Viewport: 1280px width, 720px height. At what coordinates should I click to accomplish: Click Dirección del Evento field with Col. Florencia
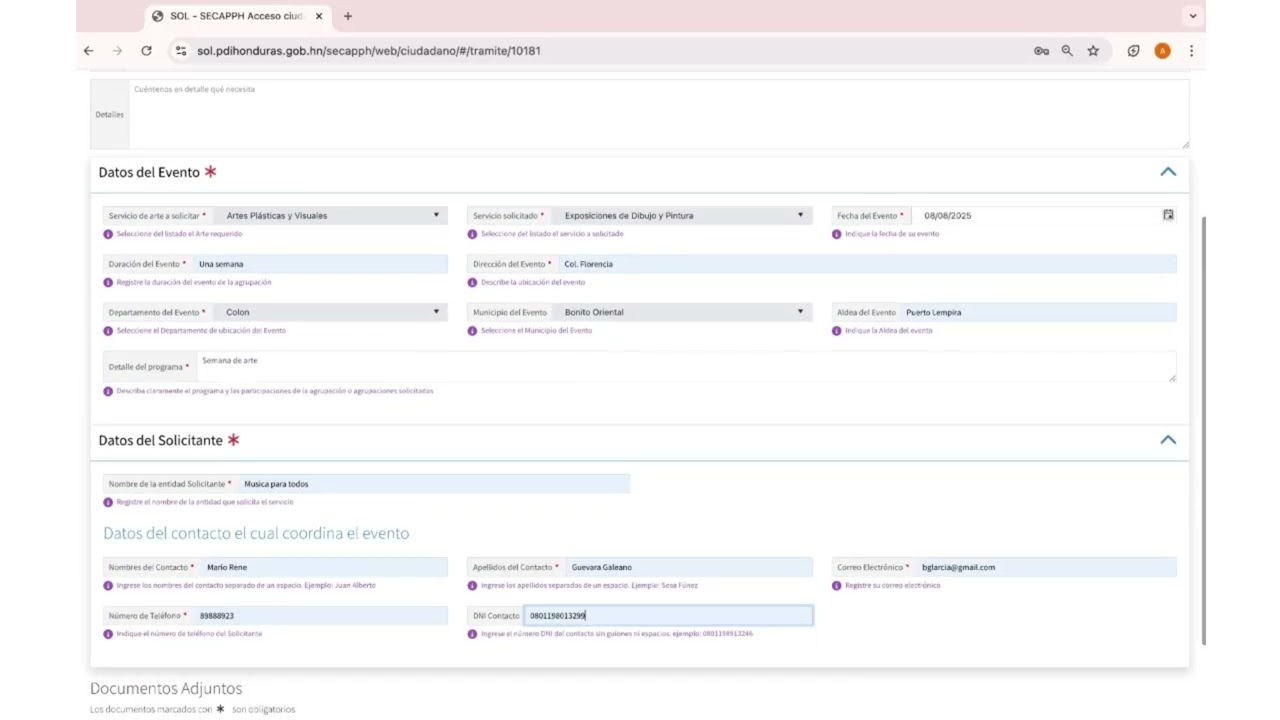pyautogui.click(x=867, y=264)
